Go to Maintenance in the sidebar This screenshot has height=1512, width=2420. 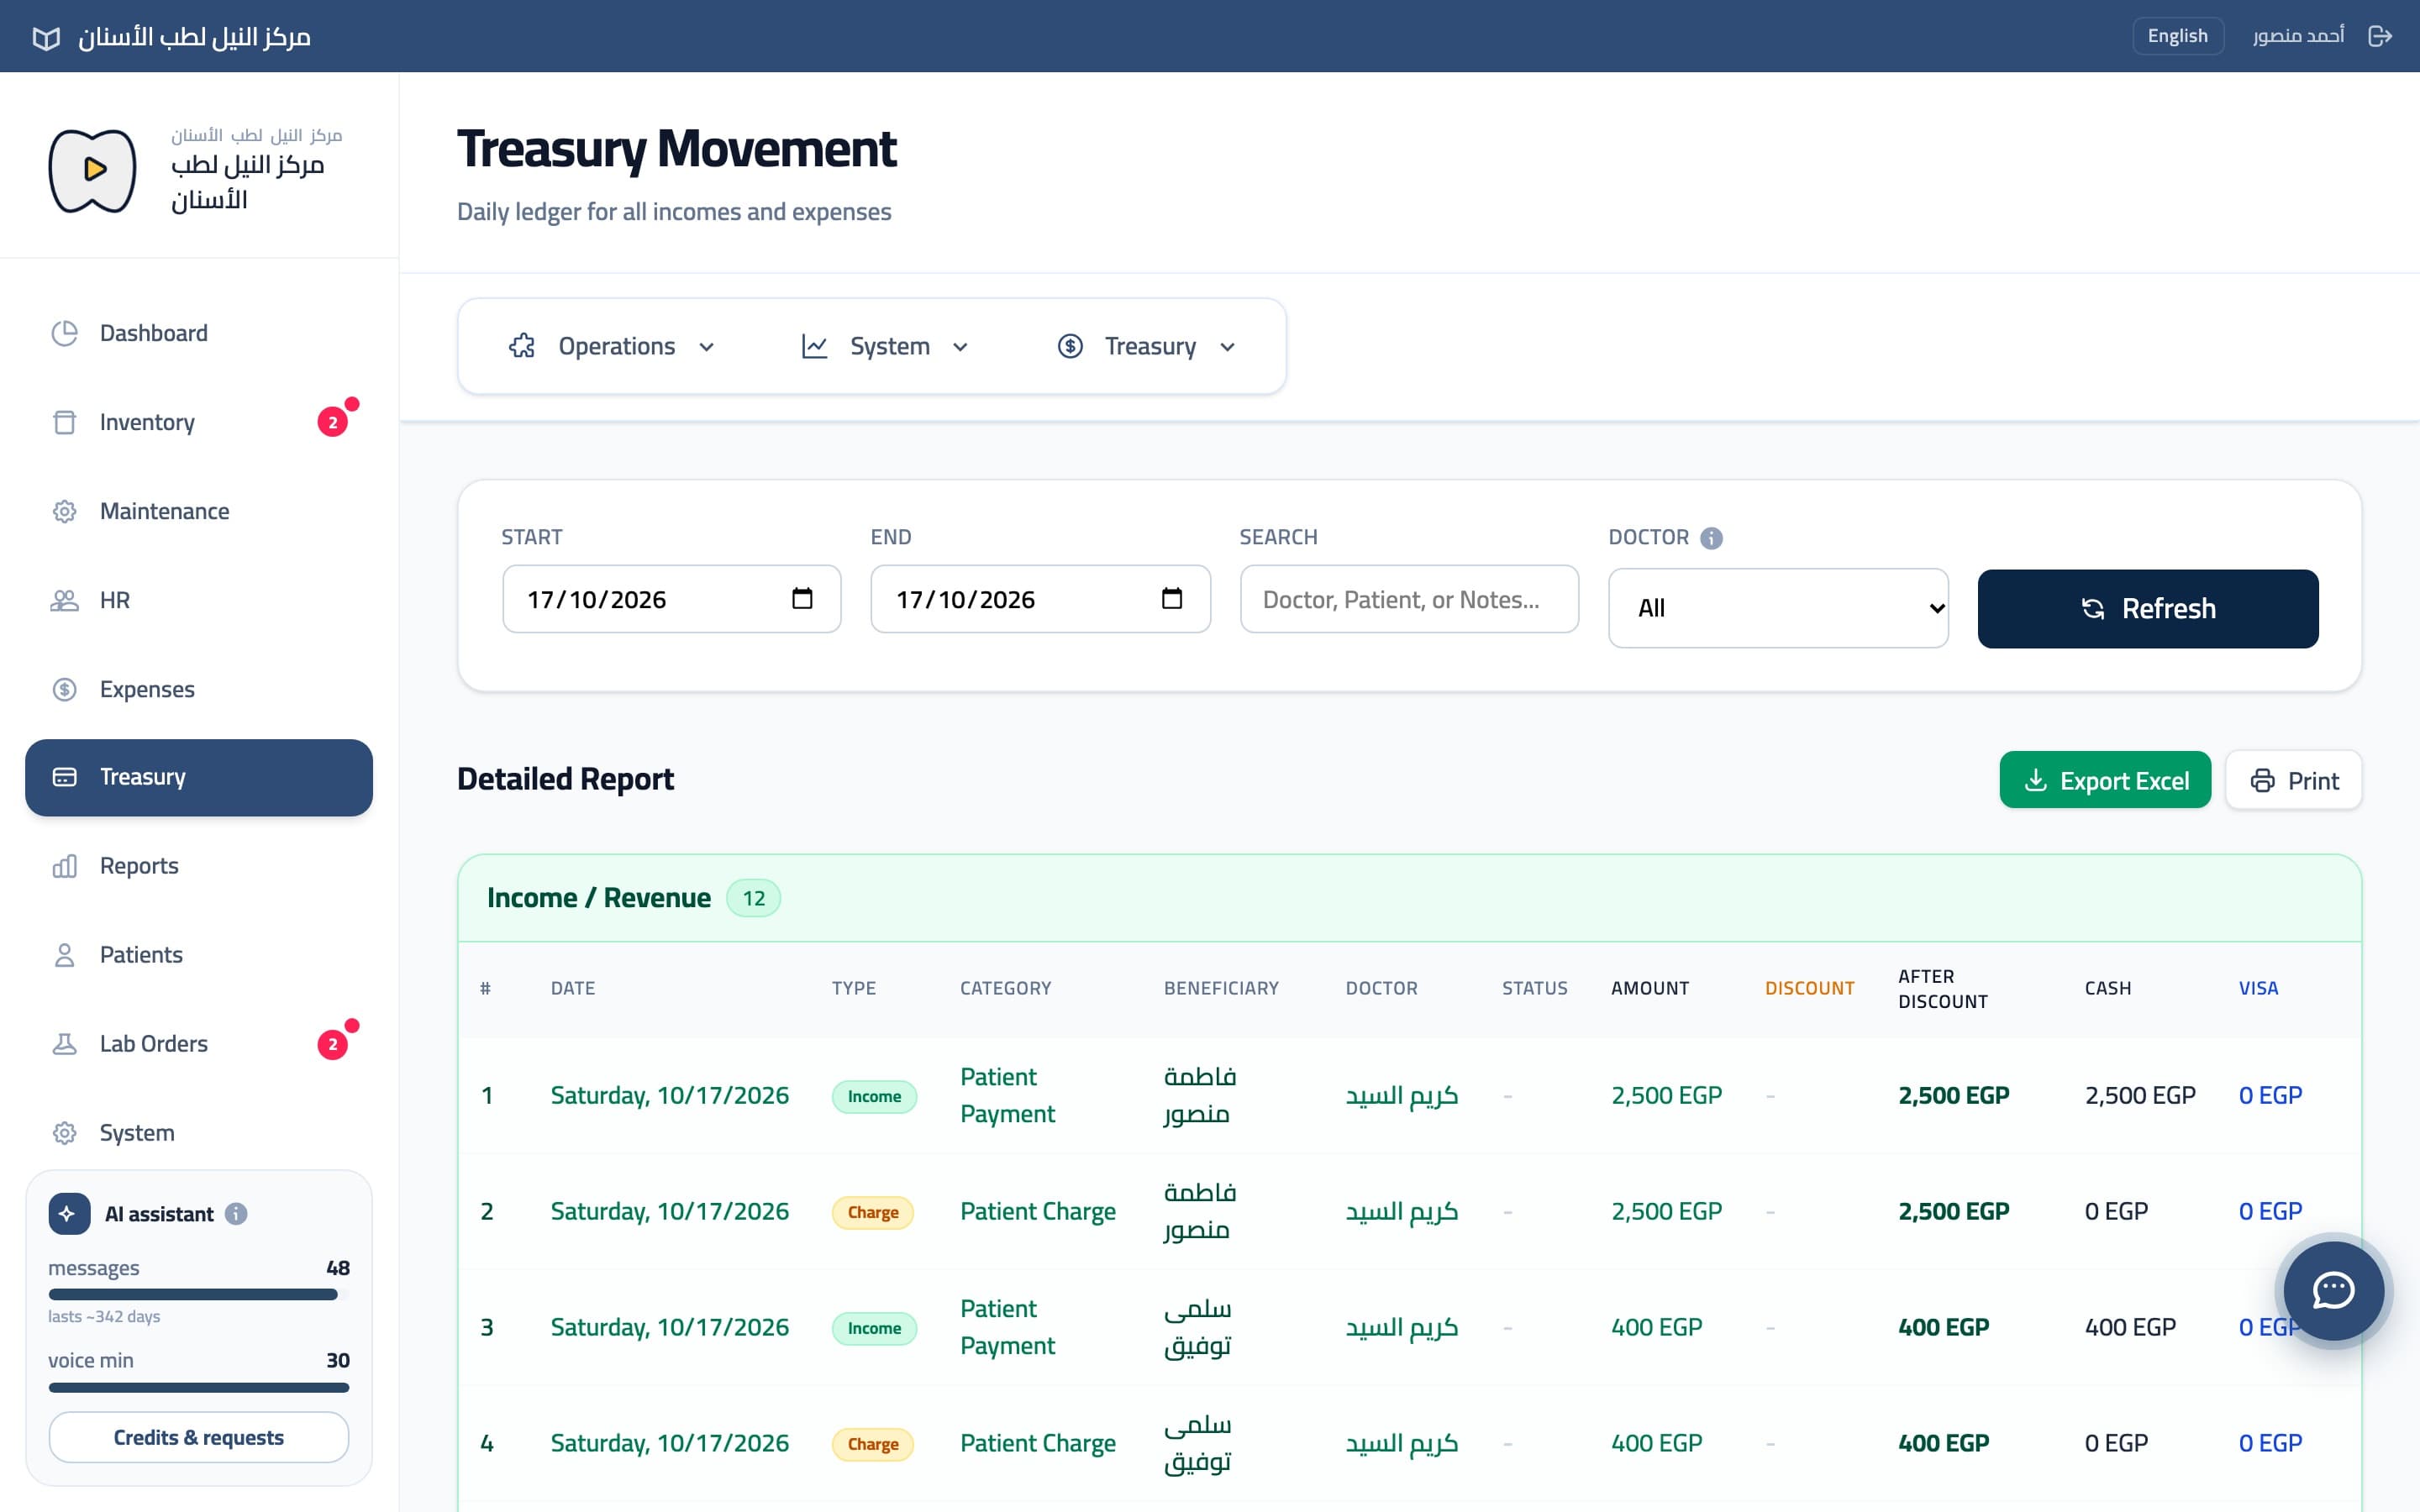pyautogui.click(x=199, y=511)
